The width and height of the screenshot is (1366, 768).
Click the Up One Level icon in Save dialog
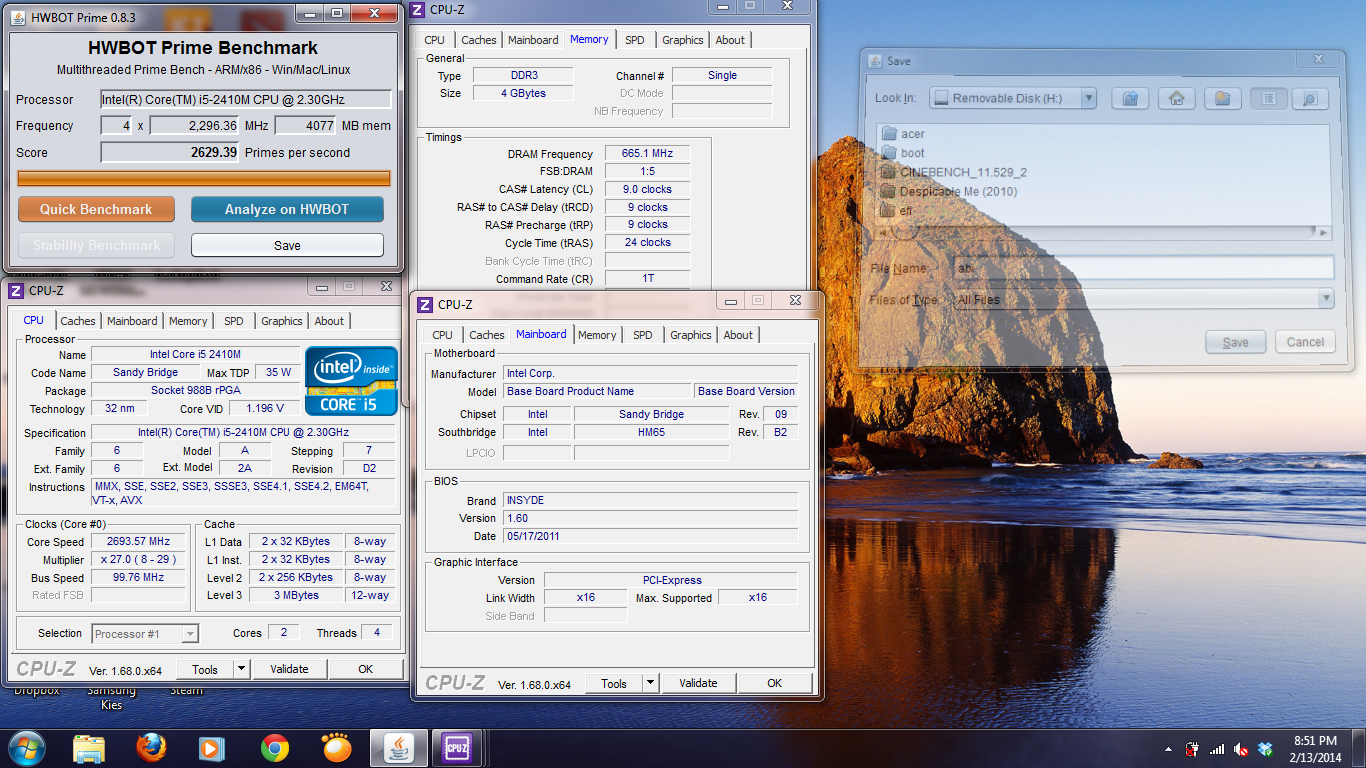click(1130, 98)
